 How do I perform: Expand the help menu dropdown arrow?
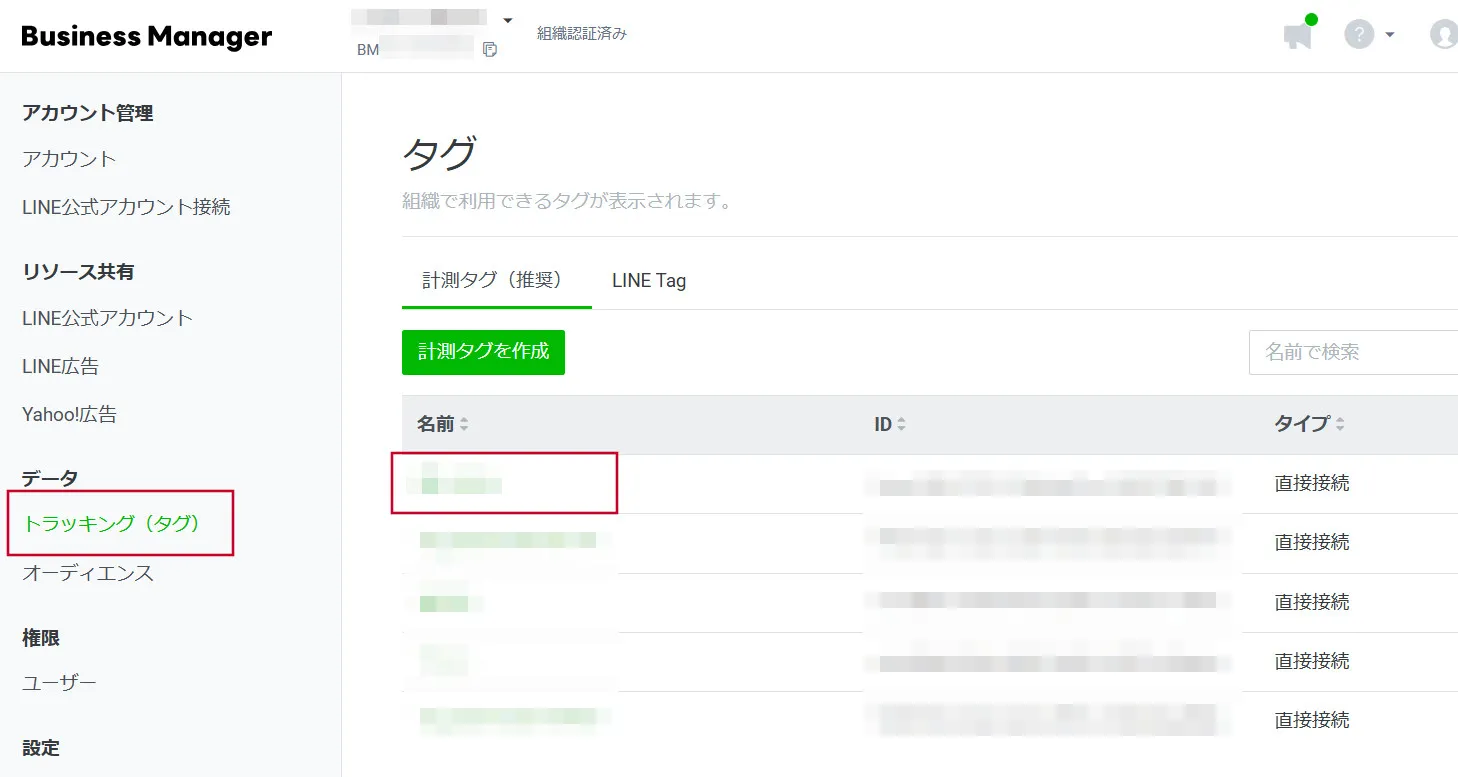pos(1390,36)
